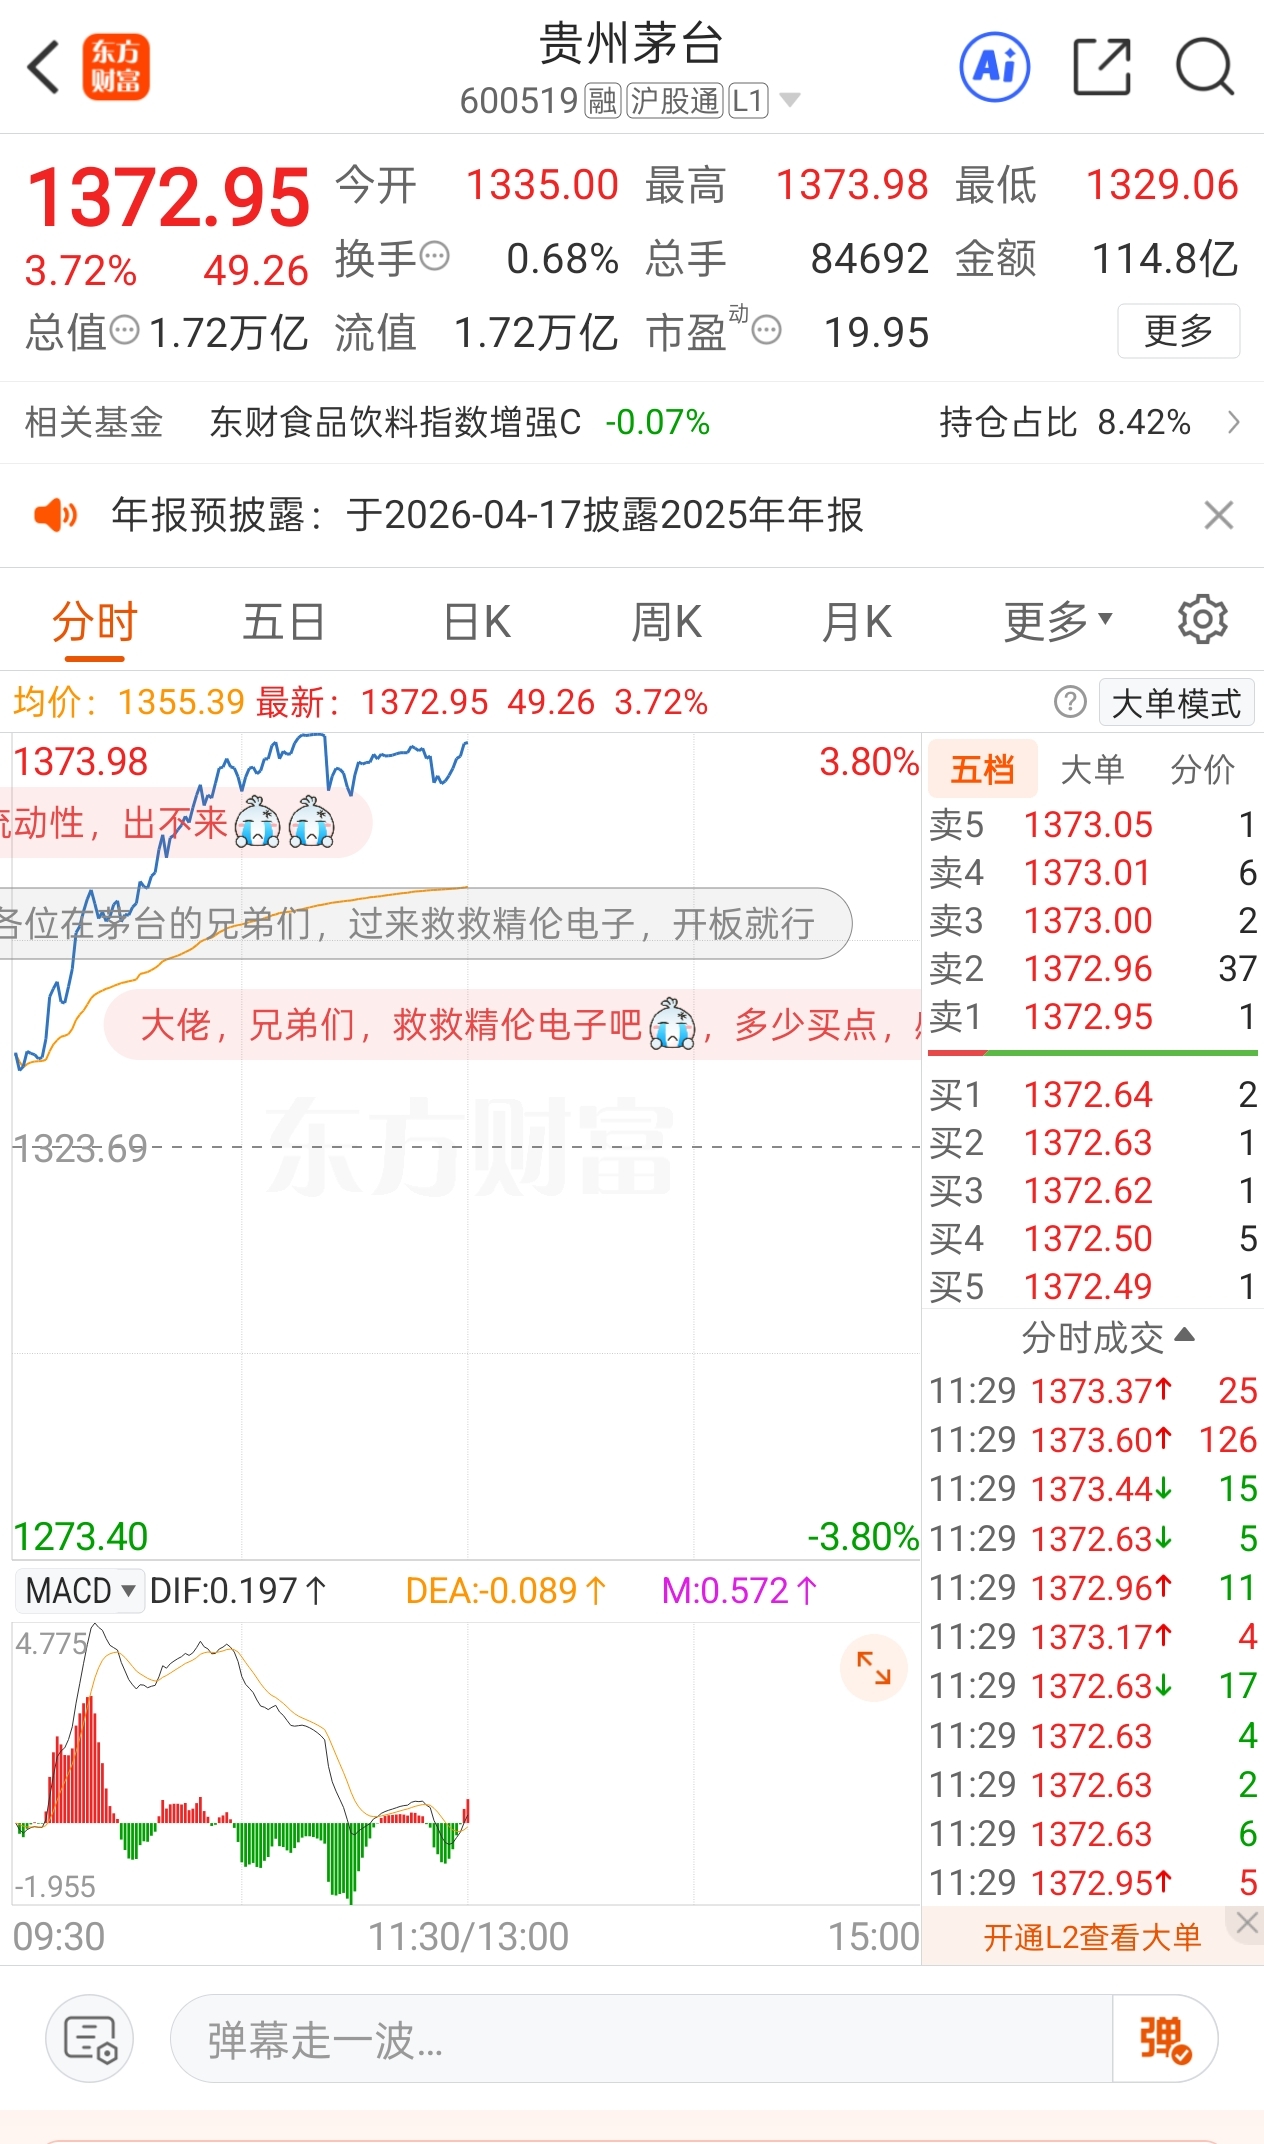This screenshot has width=1264, height=2144.
Task: Open the danmaku settings icon
Action: tap(90, 2038)
